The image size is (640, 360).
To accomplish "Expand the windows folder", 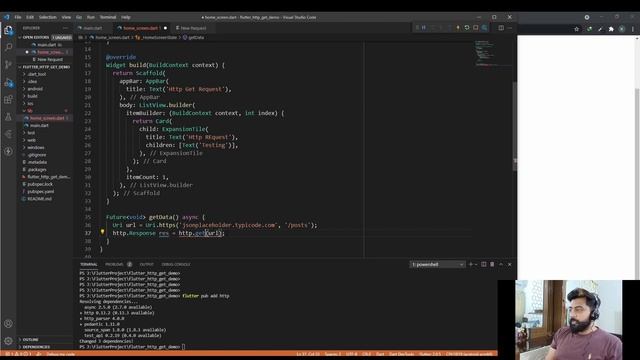I will (45, 147).
